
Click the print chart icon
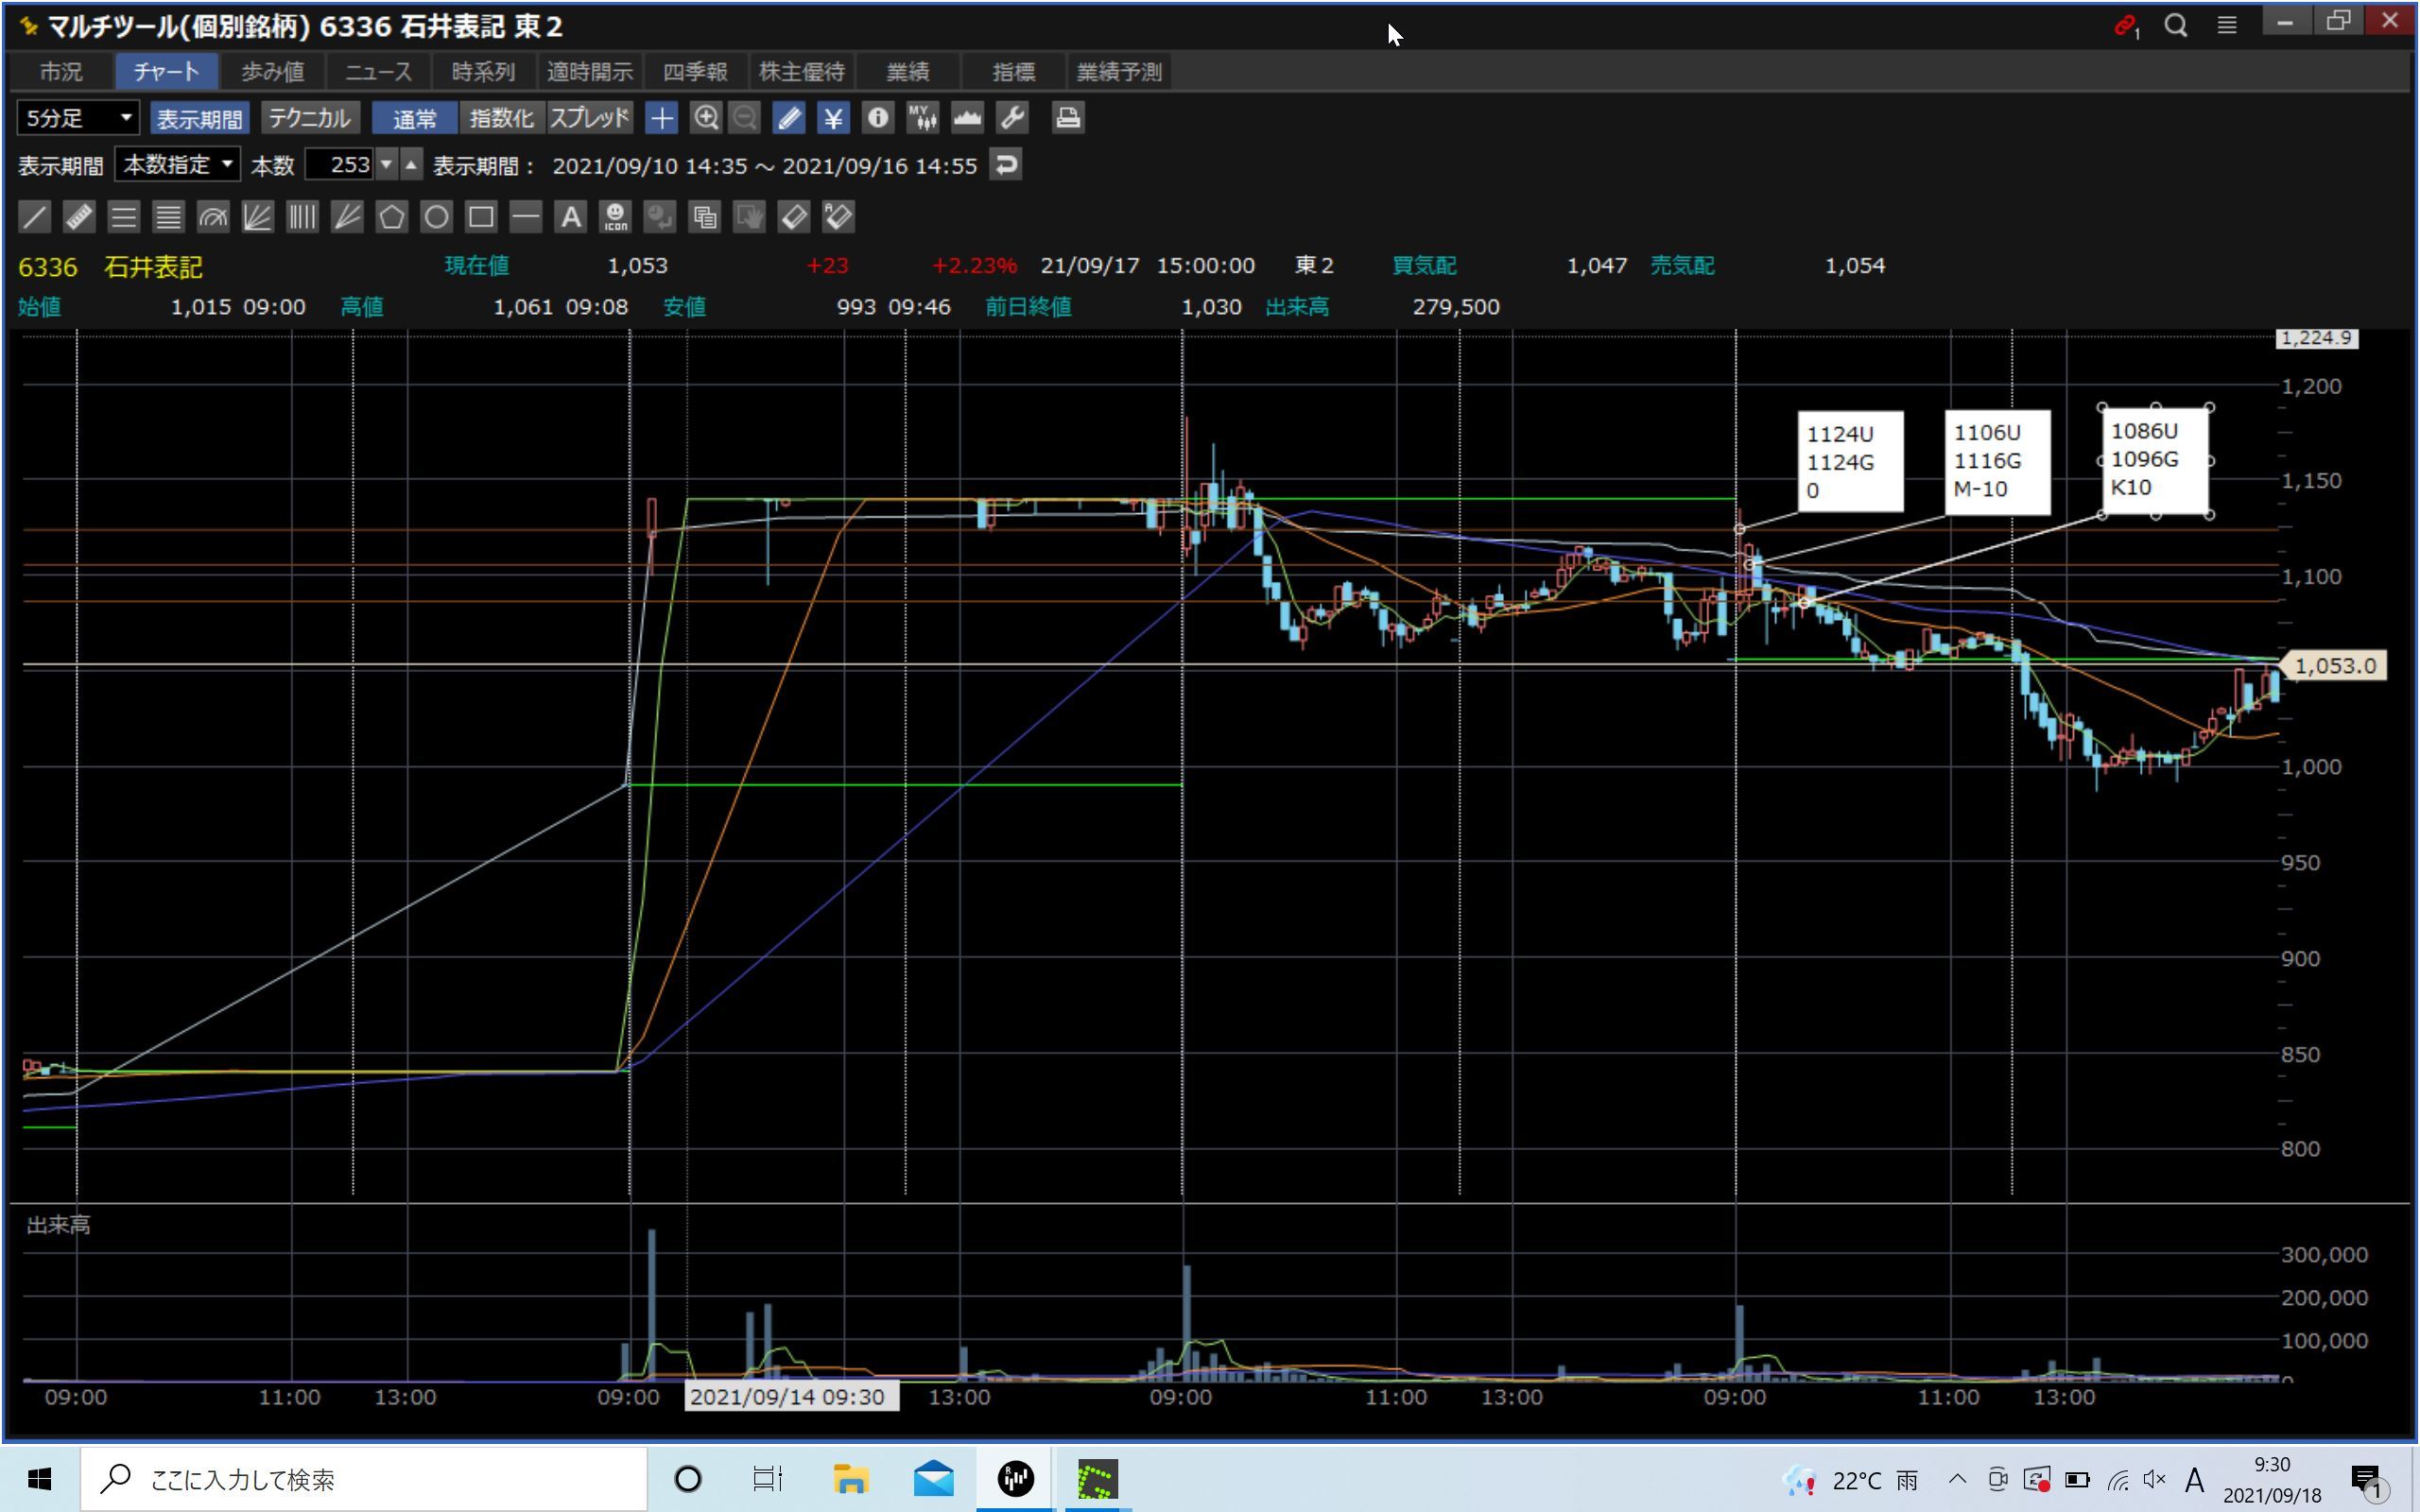point(1067,118)
